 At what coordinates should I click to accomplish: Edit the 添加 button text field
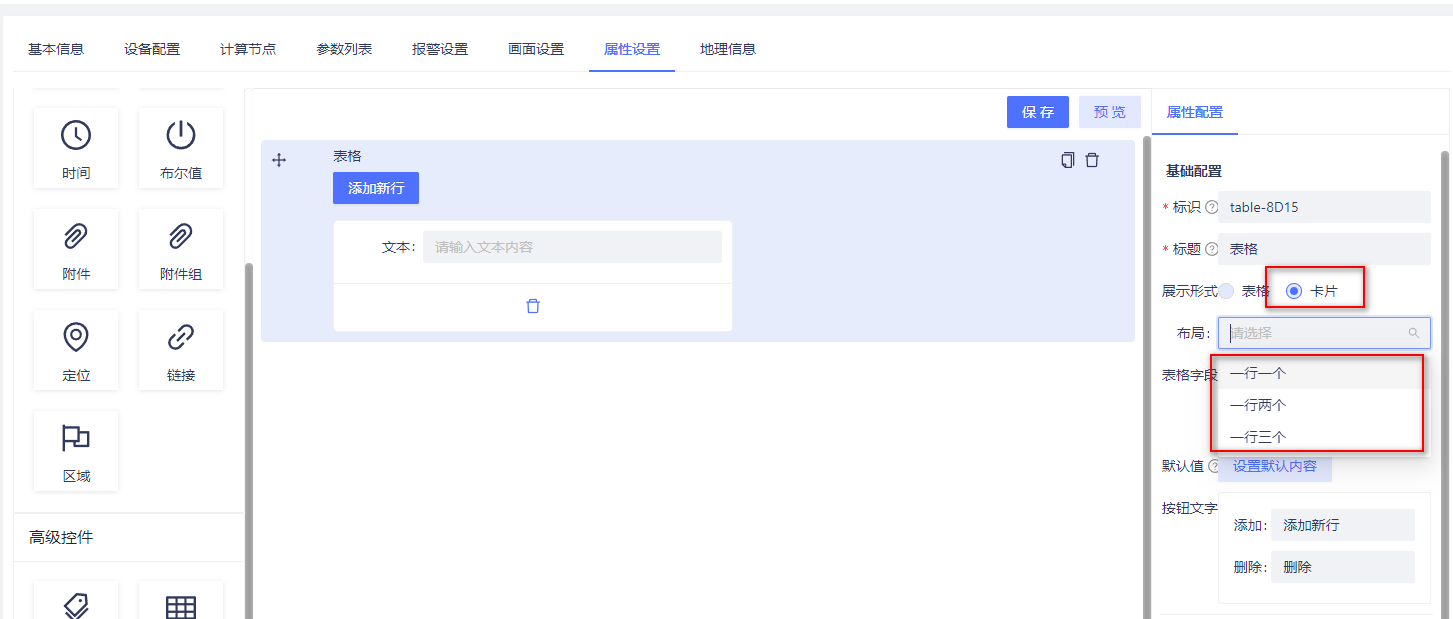[1343, 525]
